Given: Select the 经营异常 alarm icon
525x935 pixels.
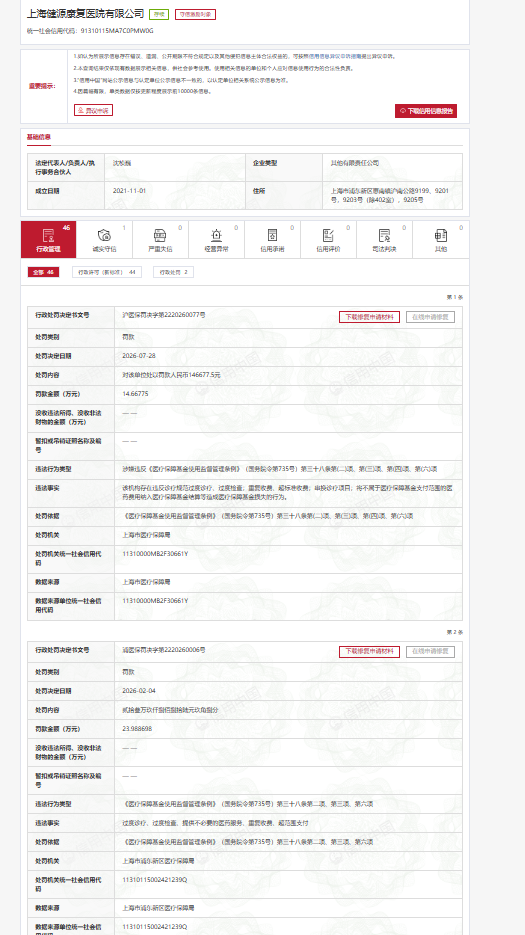Looking at the screenshot, I should [x=217, y=240].
